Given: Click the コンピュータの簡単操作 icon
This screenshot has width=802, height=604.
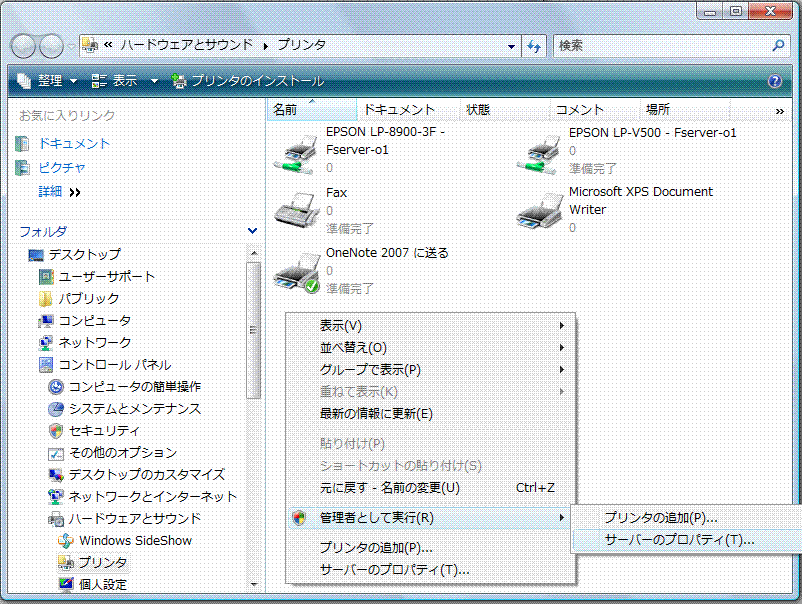Looking at the screenshot, I should pyautogui.click(x=56, y=387).
